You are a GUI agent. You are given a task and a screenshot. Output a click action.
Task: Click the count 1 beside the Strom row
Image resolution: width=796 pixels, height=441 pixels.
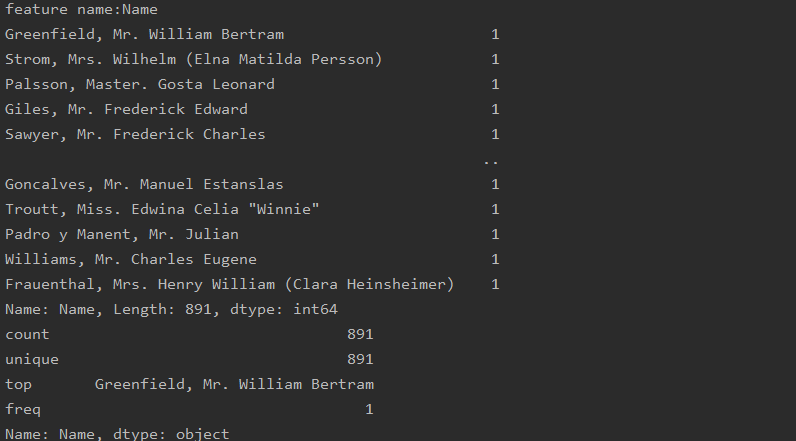495,59
